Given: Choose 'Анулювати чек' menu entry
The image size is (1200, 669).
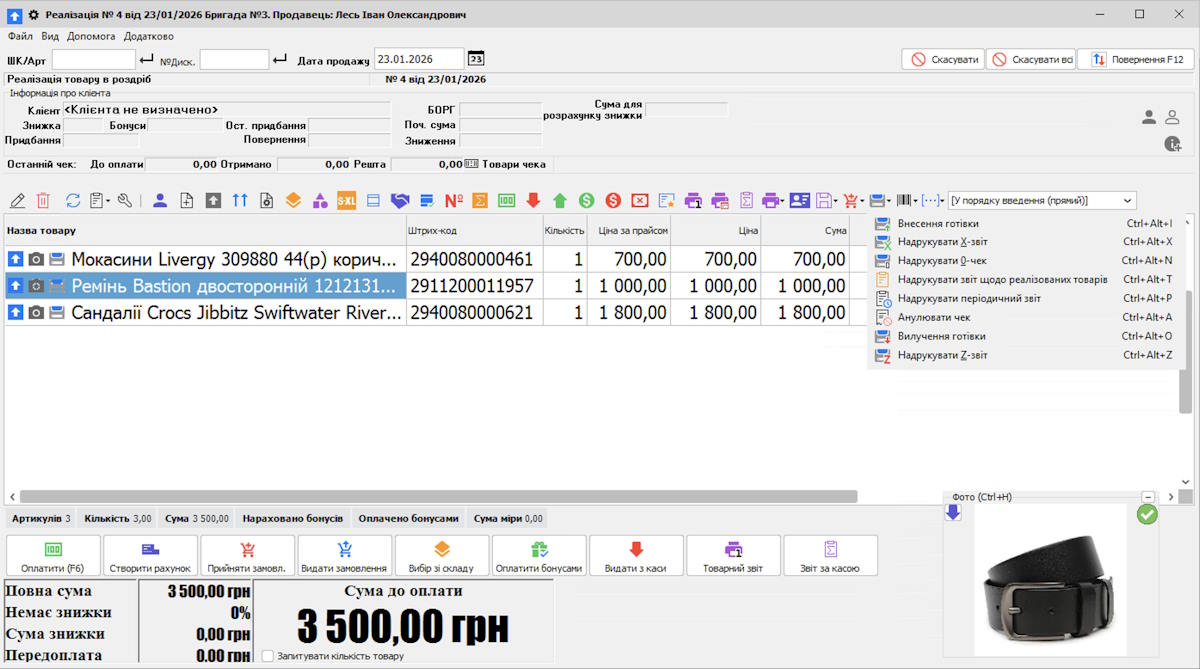Looking at the screenshot, I should (934, 317).
